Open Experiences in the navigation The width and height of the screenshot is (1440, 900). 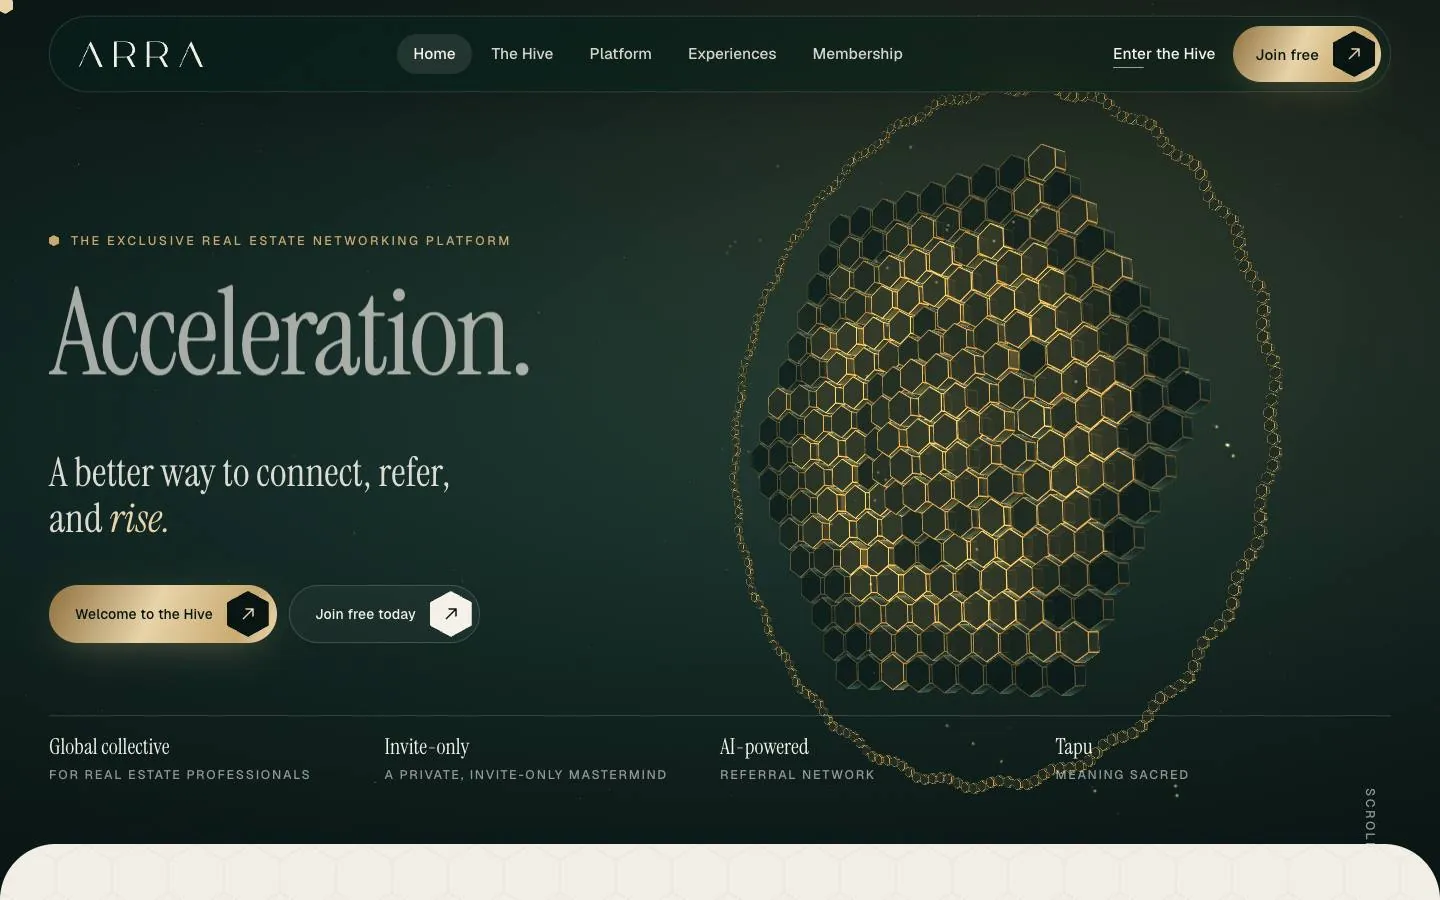(x=732, y=54)
